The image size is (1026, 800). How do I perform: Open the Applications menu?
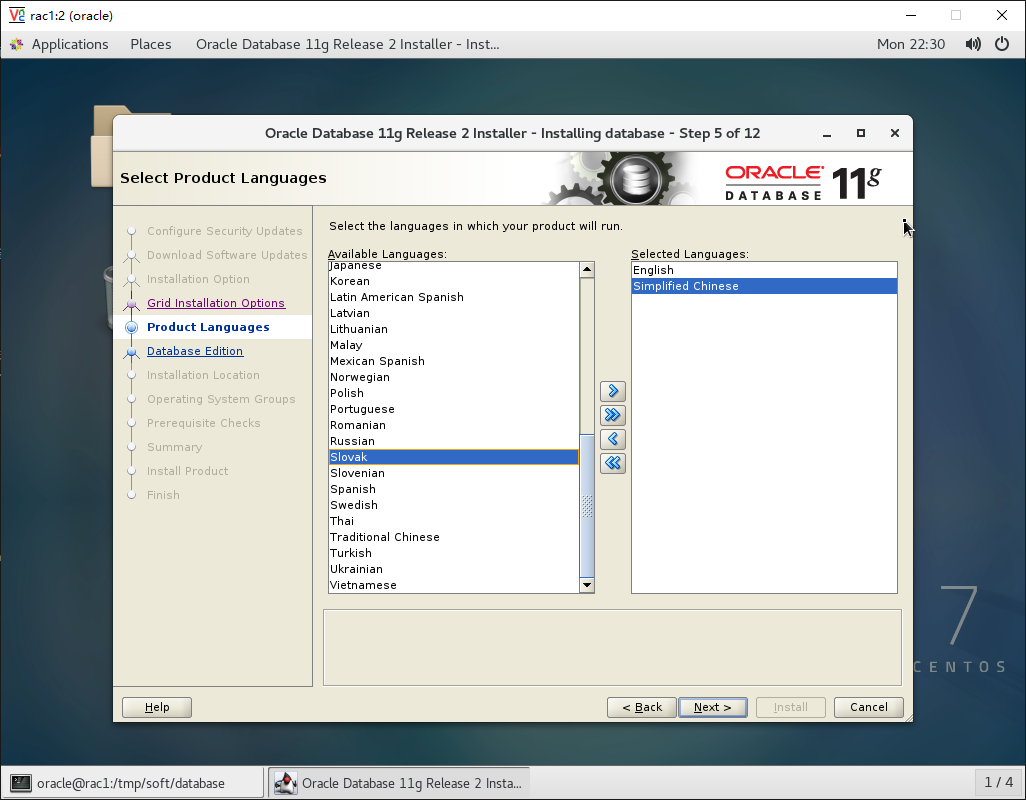coord(69,44)
